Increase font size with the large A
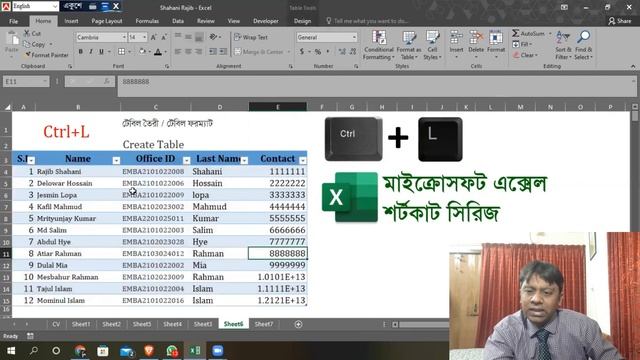Screen dimensions: 640x360 (153, 37)
